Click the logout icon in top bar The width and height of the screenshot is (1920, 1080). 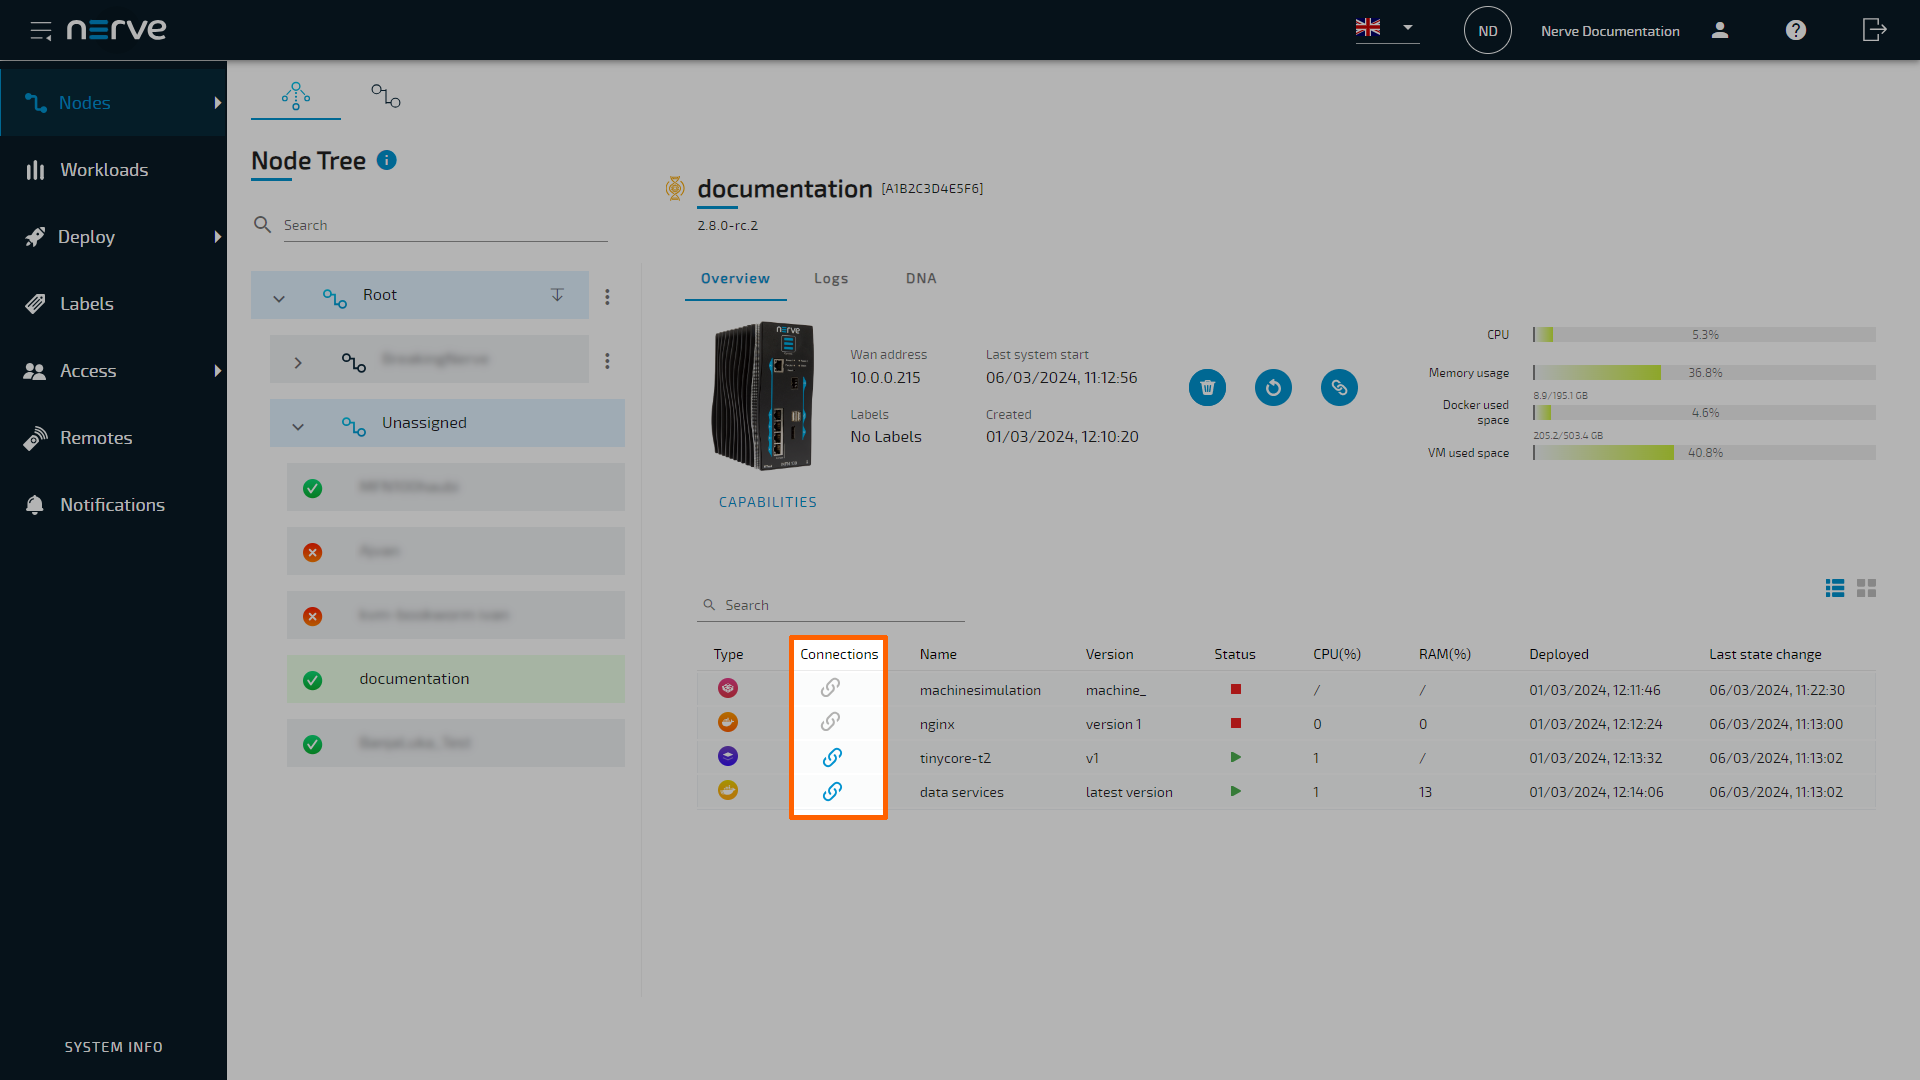point(1874,30)
